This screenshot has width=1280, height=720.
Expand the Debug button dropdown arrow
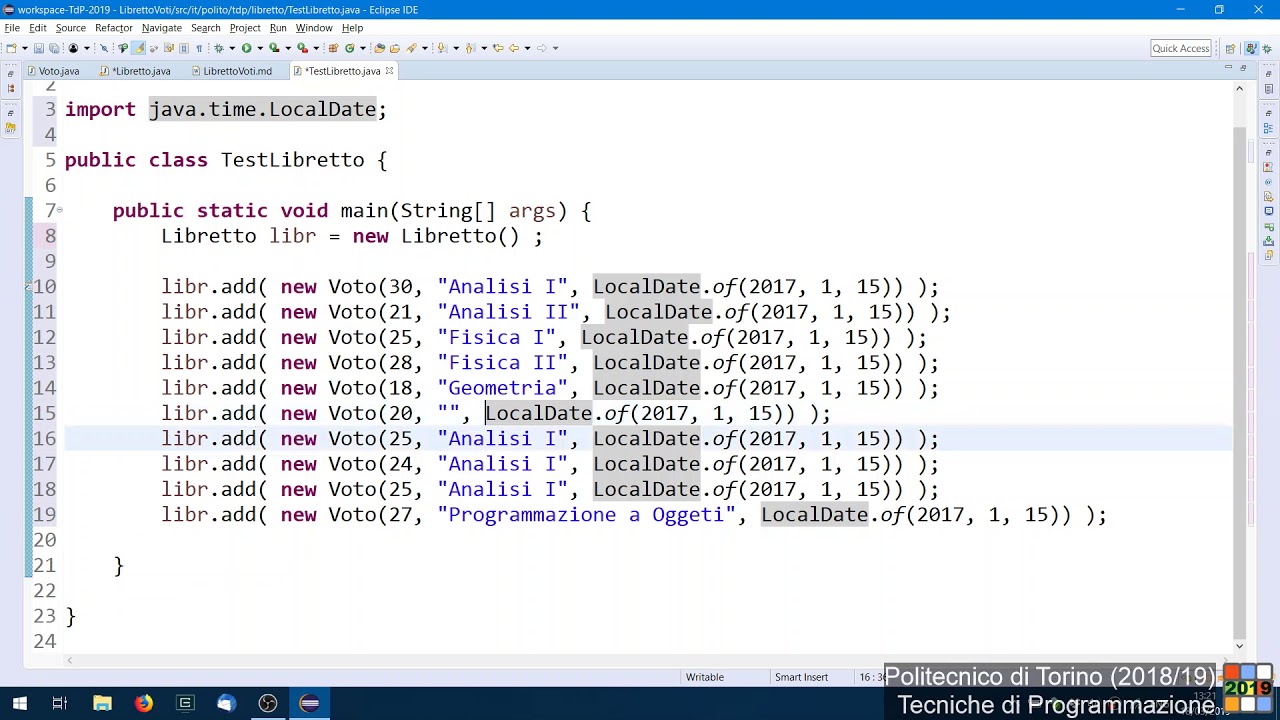(x=232, y=48)
